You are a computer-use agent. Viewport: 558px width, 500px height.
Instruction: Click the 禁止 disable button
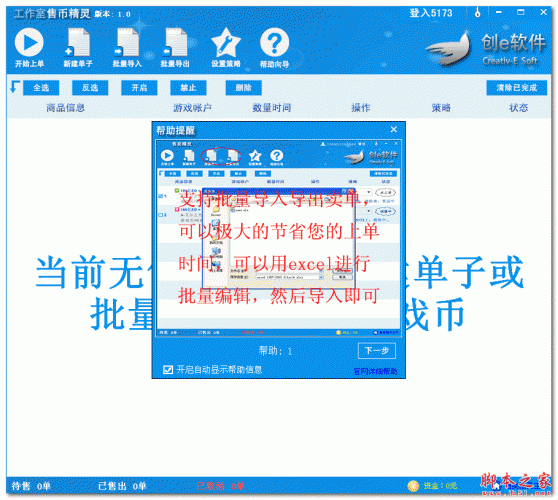[x=188, y=88]
